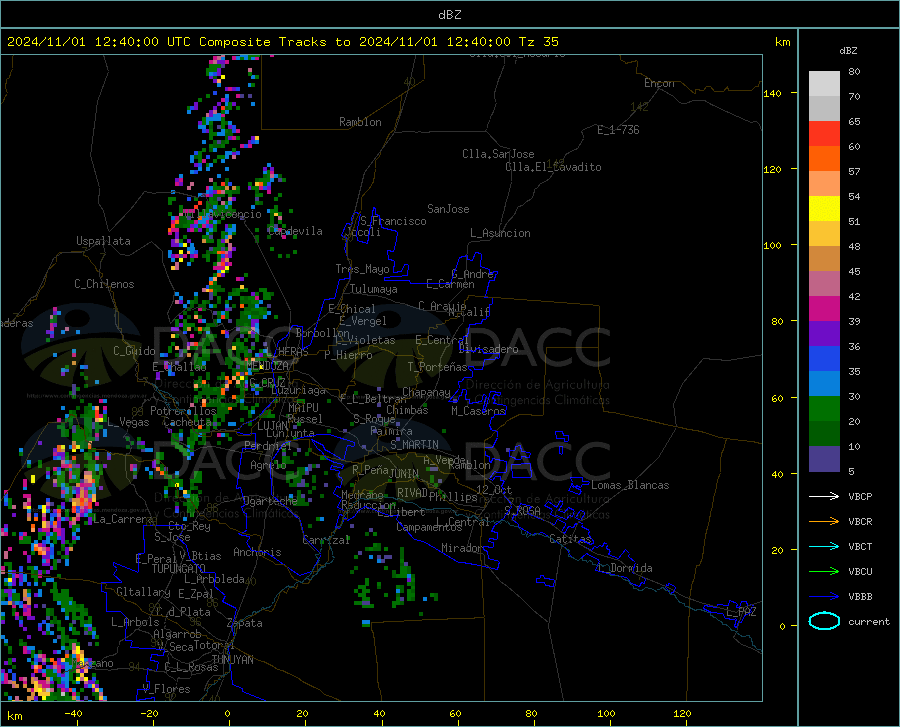Click the 'Tz 35' threshold text
The image size is (900, 727).
(538, 42)
